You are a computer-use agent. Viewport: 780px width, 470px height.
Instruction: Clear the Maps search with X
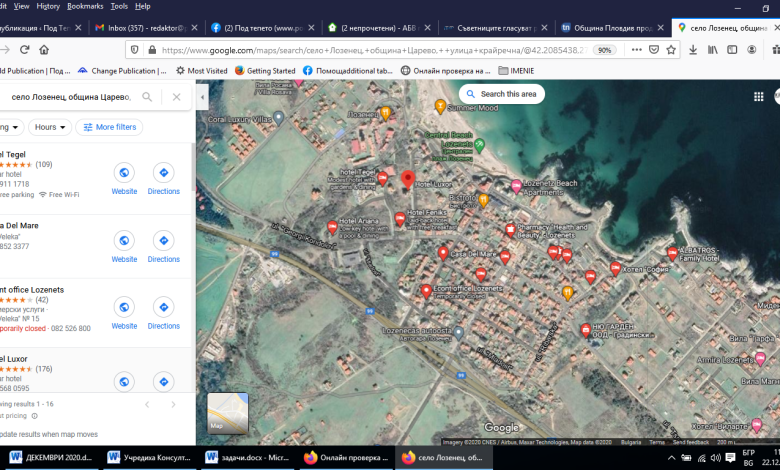(x=177, y=97)
